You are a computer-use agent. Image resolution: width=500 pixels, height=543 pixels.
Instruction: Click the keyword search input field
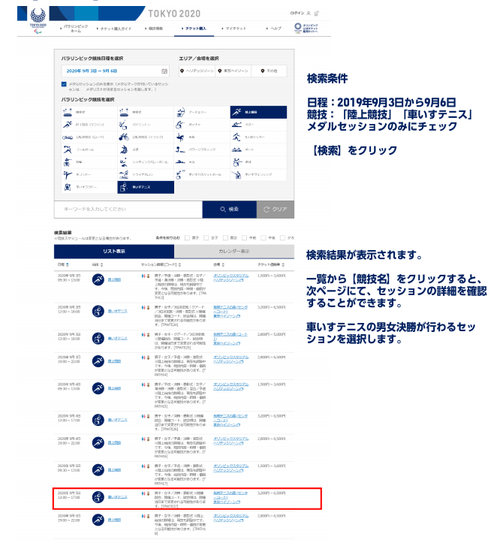(128, 210)
